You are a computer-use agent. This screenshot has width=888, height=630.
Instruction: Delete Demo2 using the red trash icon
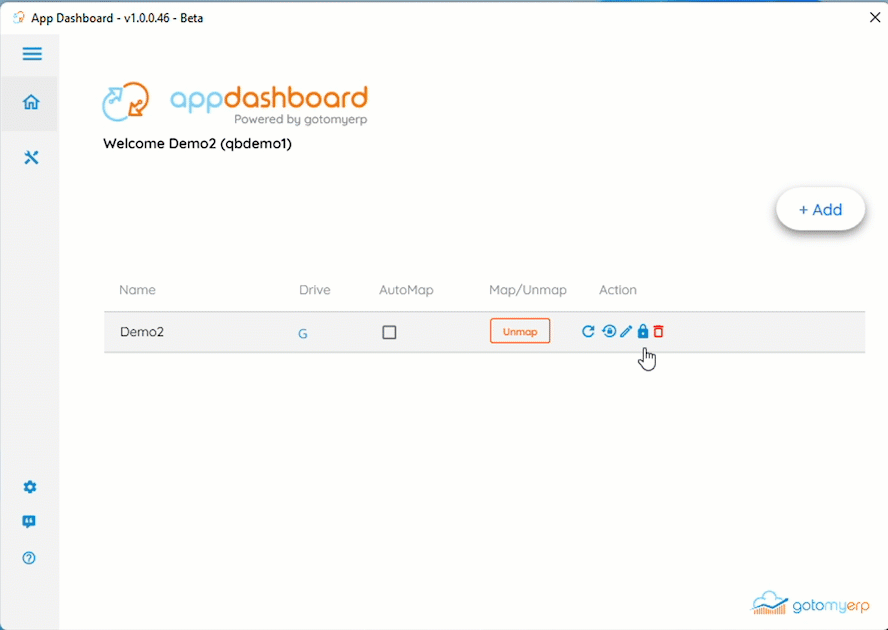[x=658, y=331]
